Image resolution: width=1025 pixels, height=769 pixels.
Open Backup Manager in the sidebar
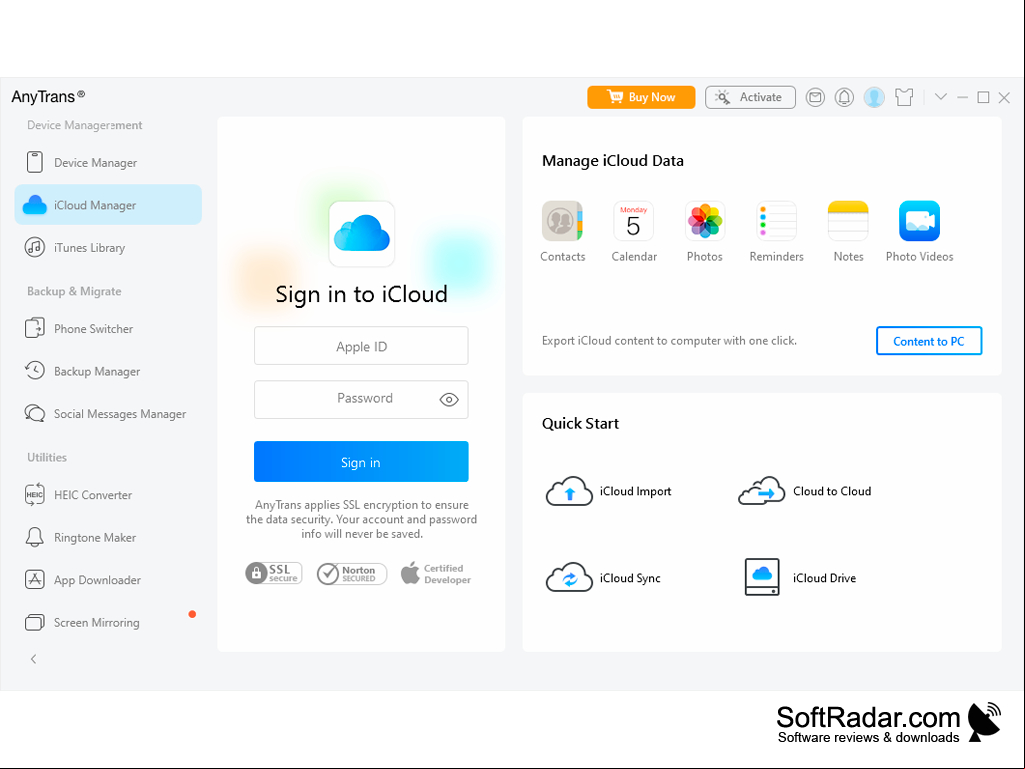coord(108,371)
